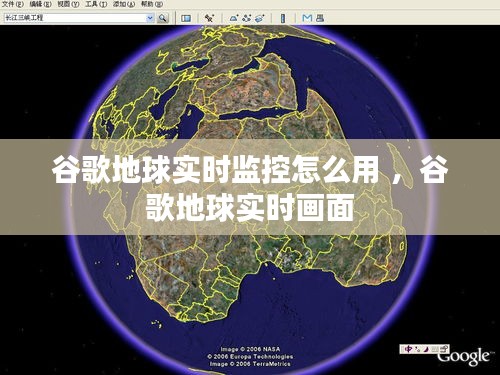Screen dimensions: 500x375
Task: Select the add placemark pin icon
Action: coord(209,18)
